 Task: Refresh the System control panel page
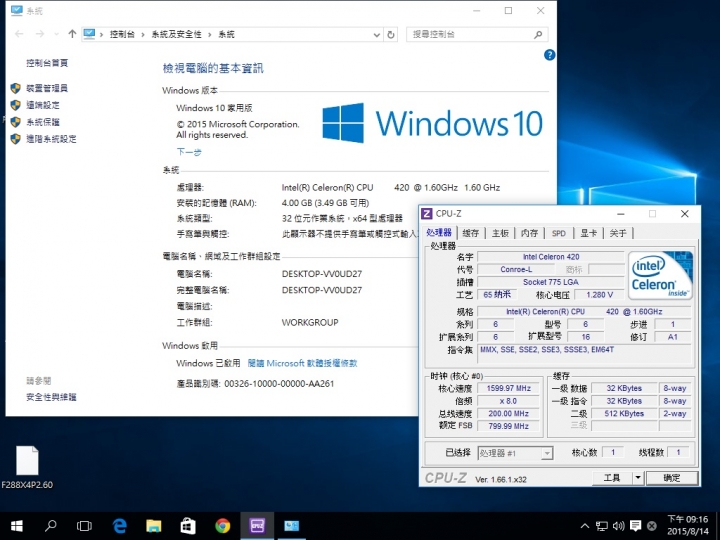pyautogui.click(x=391, y=34)
